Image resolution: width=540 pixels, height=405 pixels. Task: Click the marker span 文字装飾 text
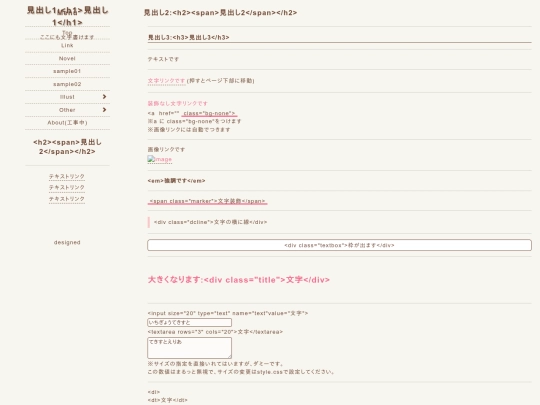pos(207,201)
